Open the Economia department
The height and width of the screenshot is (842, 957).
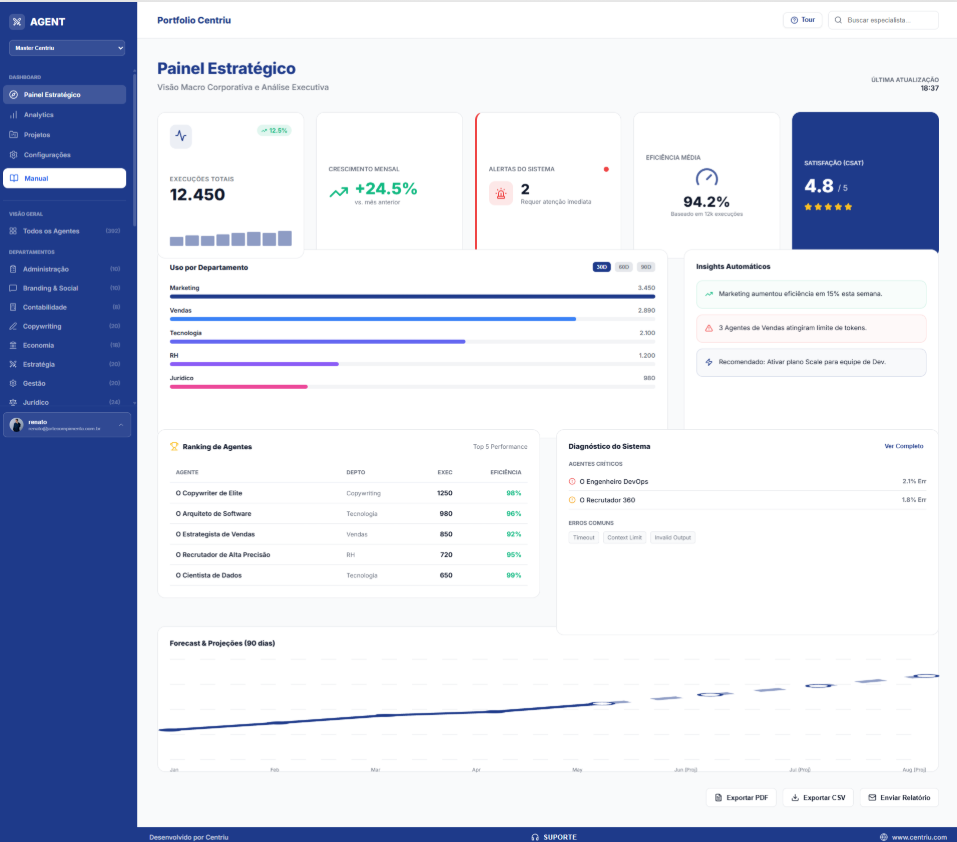(65, 345)
